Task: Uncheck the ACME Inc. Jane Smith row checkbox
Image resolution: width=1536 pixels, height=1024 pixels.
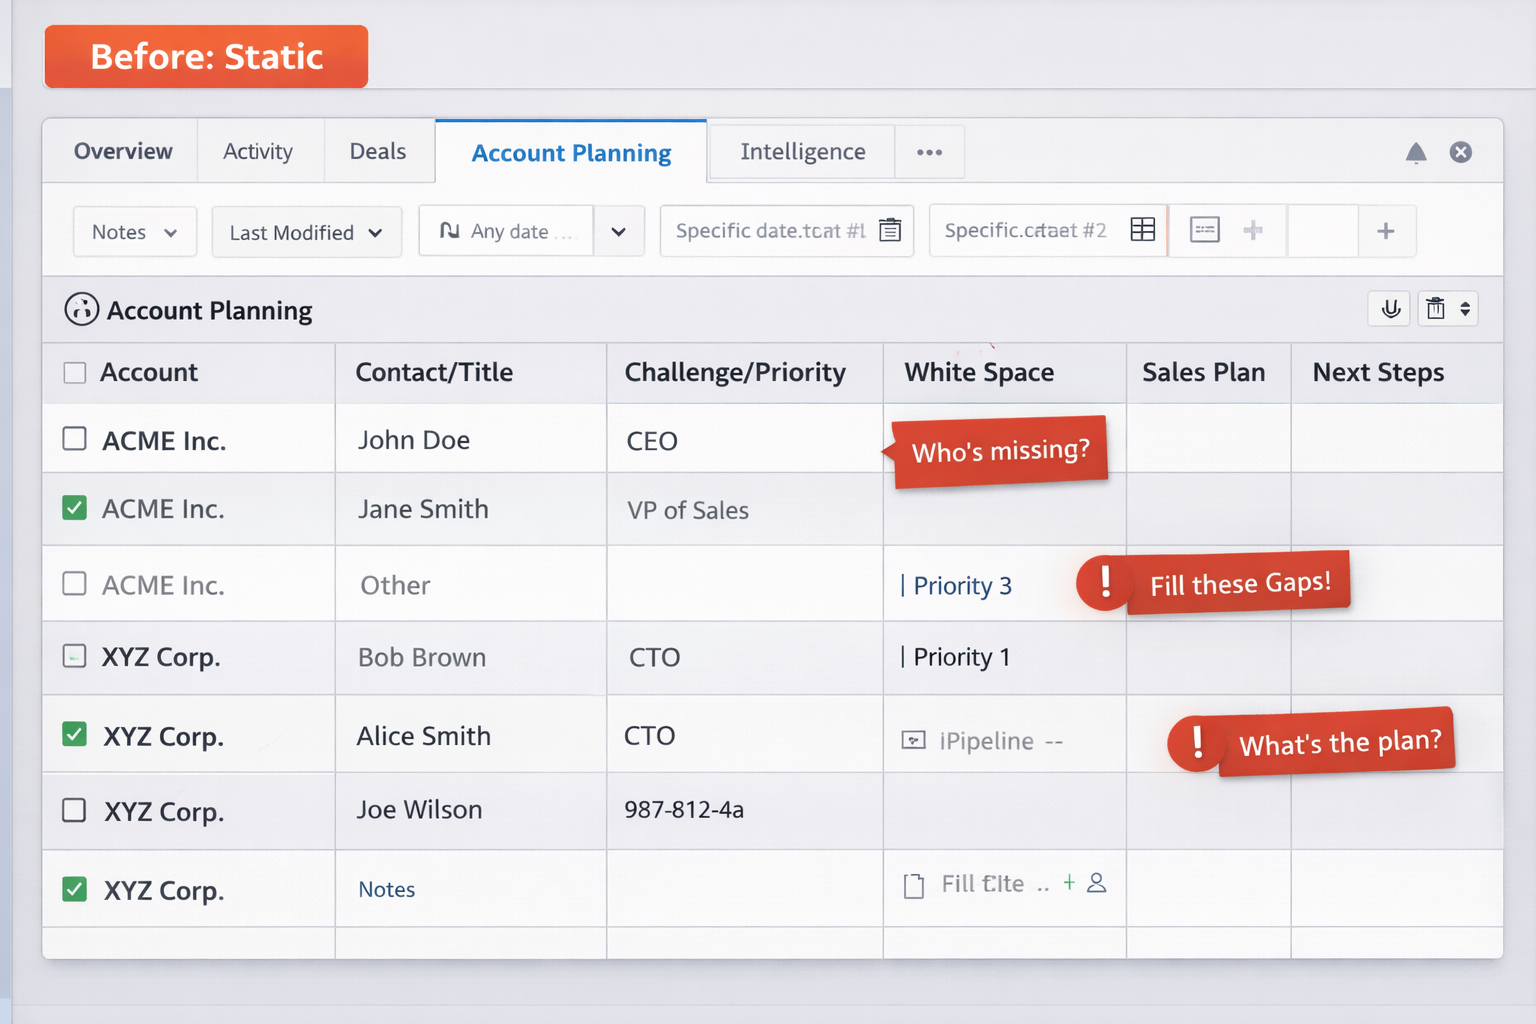Action: pyautogui.click(x=75, y=508)
